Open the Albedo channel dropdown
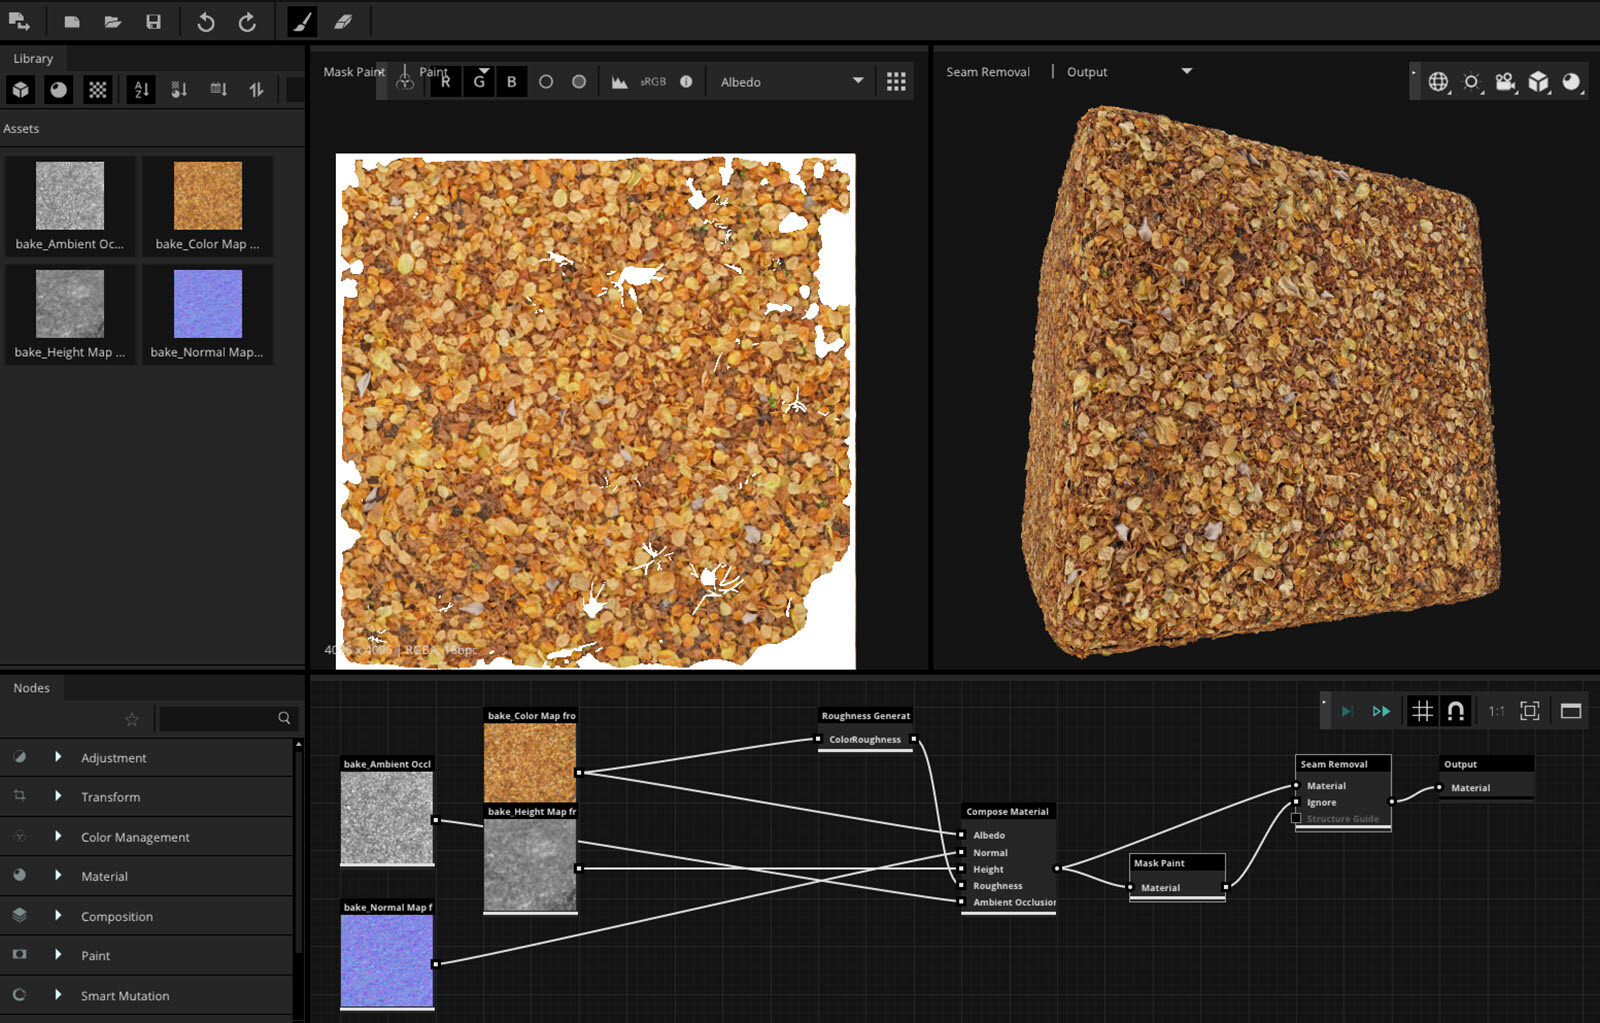Screen dimensions: 1600x1023 pyautogui.click(x=790, y=81)
